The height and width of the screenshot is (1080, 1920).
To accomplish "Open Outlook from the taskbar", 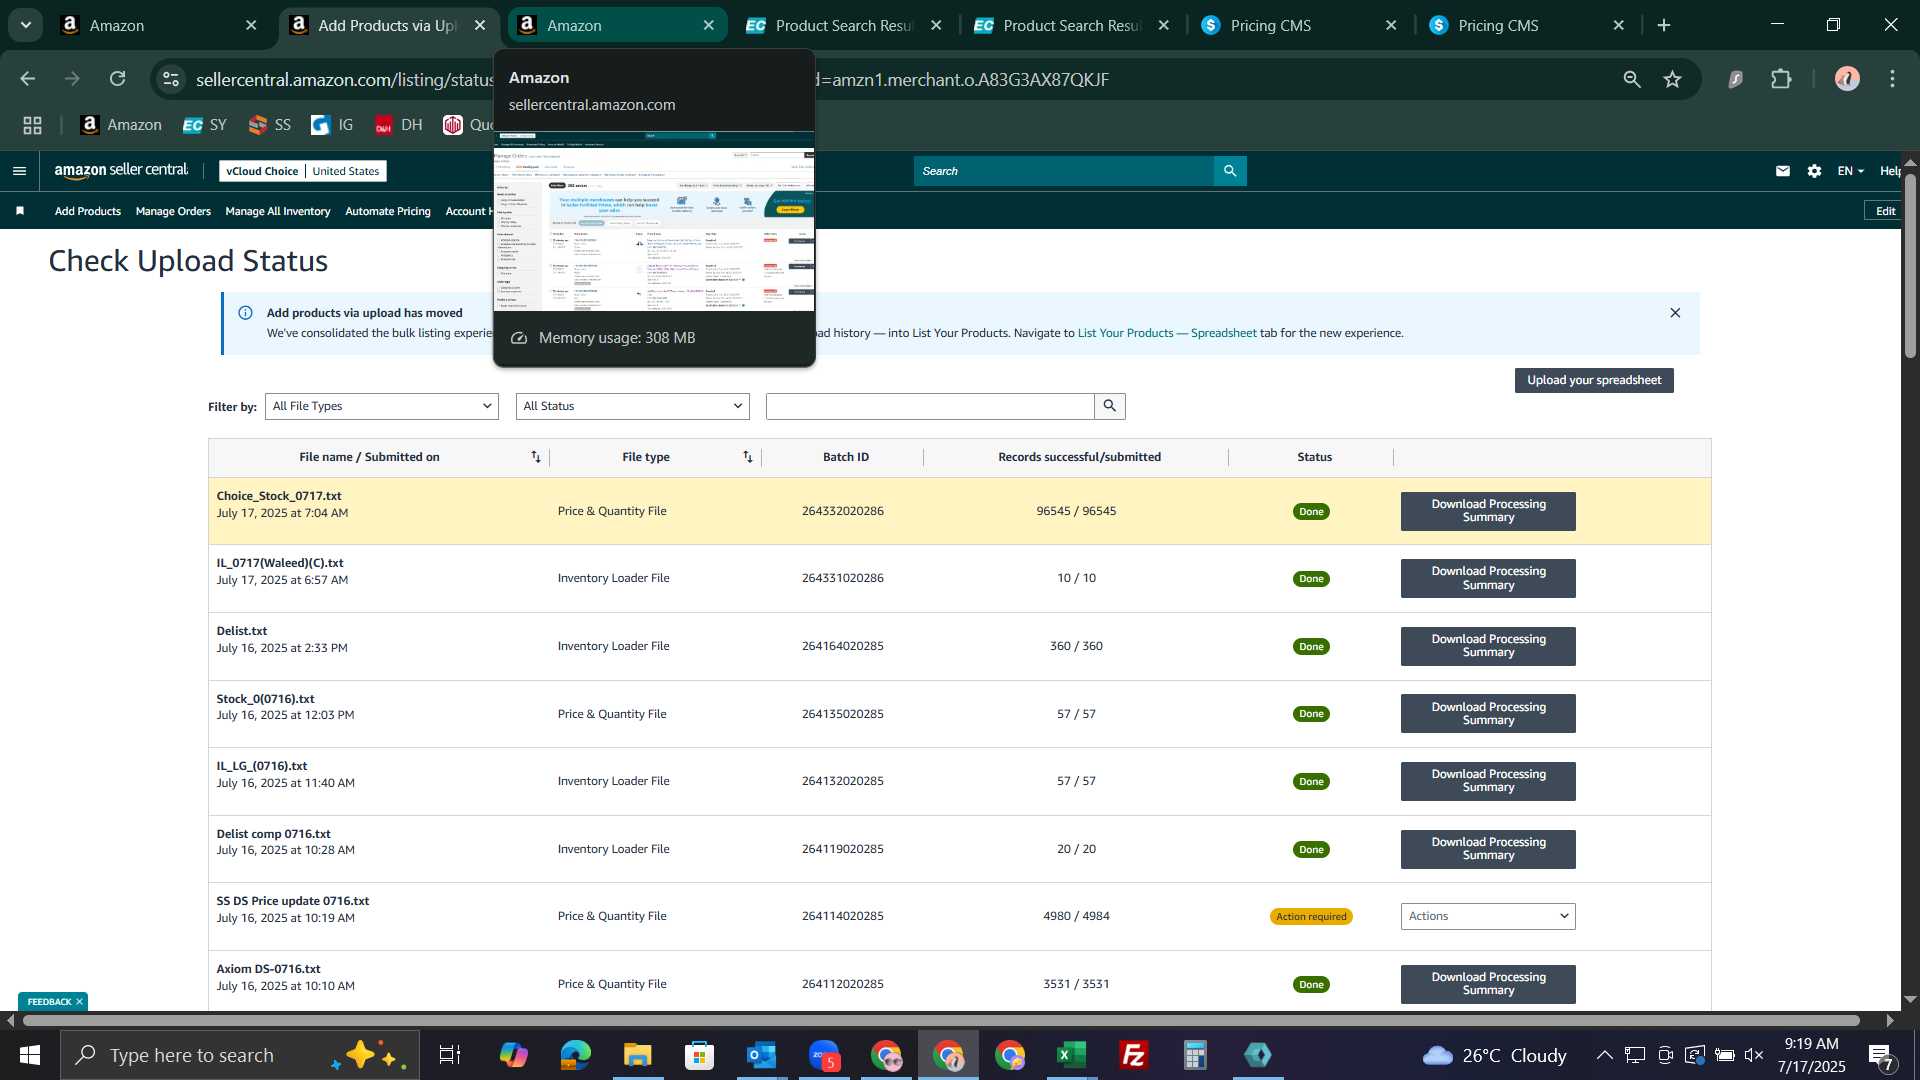I will [x=761, y=1055].
